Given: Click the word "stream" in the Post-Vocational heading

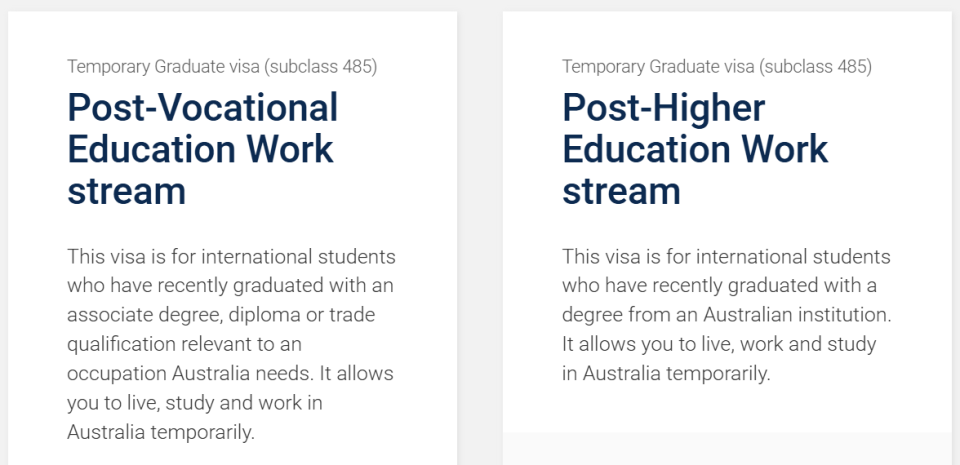Looking at the screenshot, I should 126,191.
